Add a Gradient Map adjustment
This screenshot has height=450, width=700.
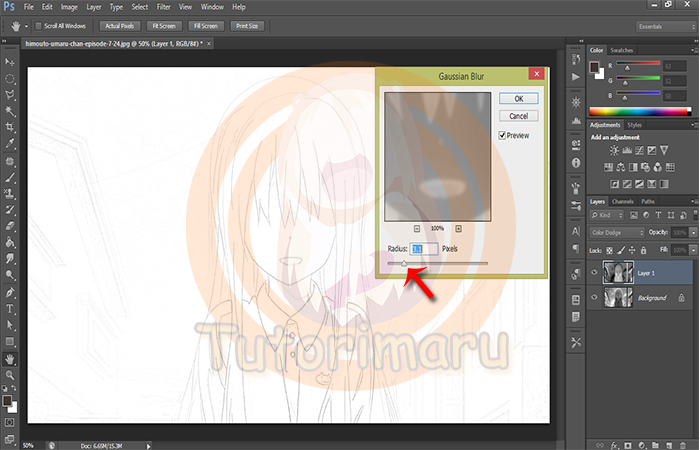[664, 184]
